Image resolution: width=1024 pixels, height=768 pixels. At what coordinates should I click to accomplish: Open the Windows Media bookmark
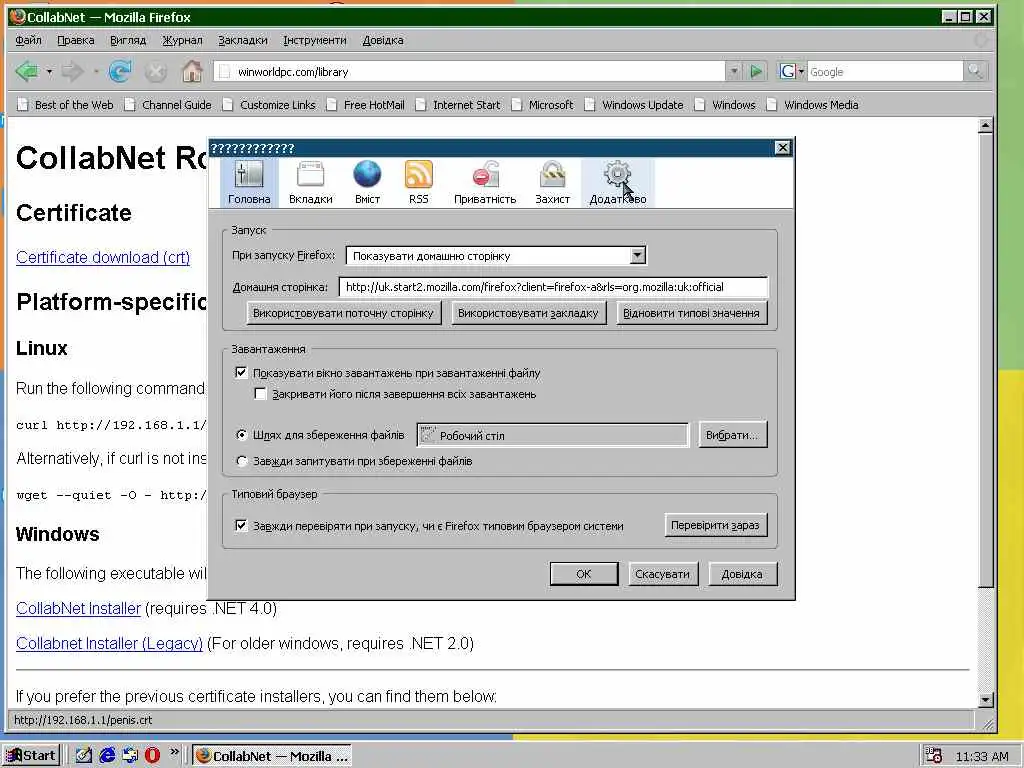point(812,104)
